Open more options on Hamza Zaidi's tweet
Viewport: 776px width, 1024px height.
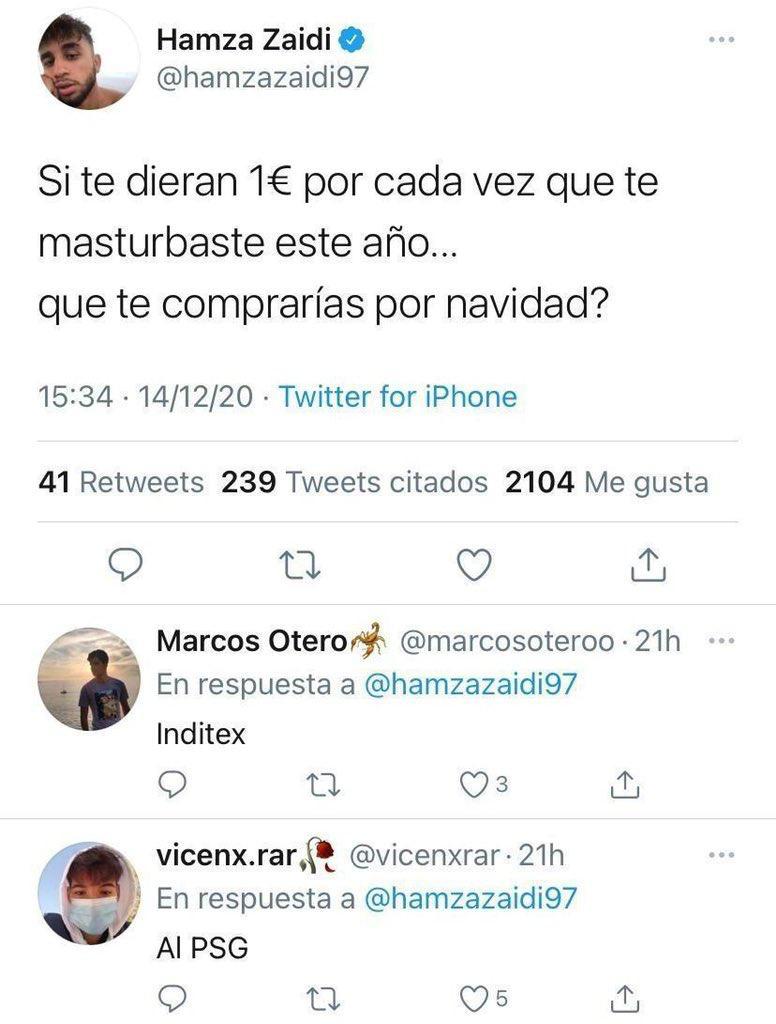(x=722, y=40)
